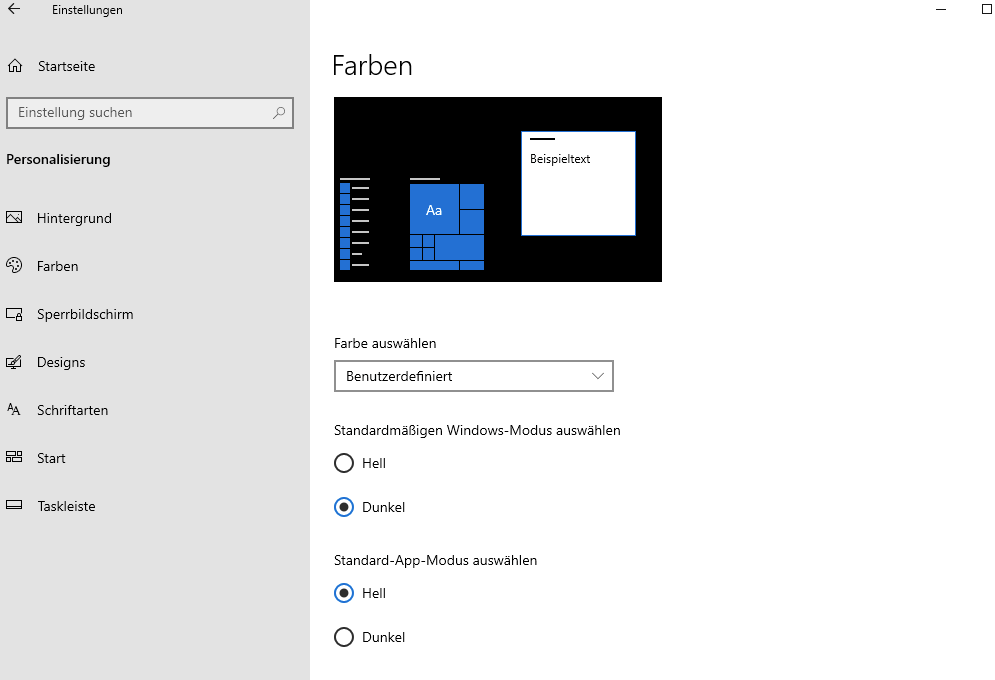This screenshot has width=995, height=680.
Task: Click the Farbe auswählen label
Action: [x=385, y=343]
